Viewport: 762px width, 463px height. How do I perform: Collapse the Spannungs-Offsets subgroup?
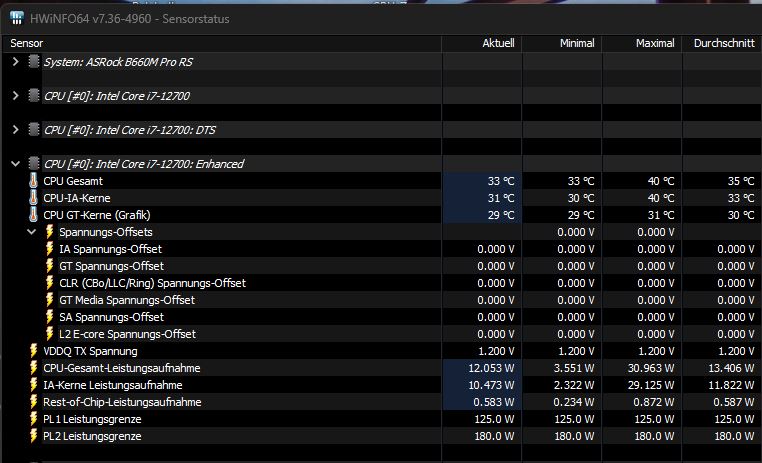pos(32,232)
